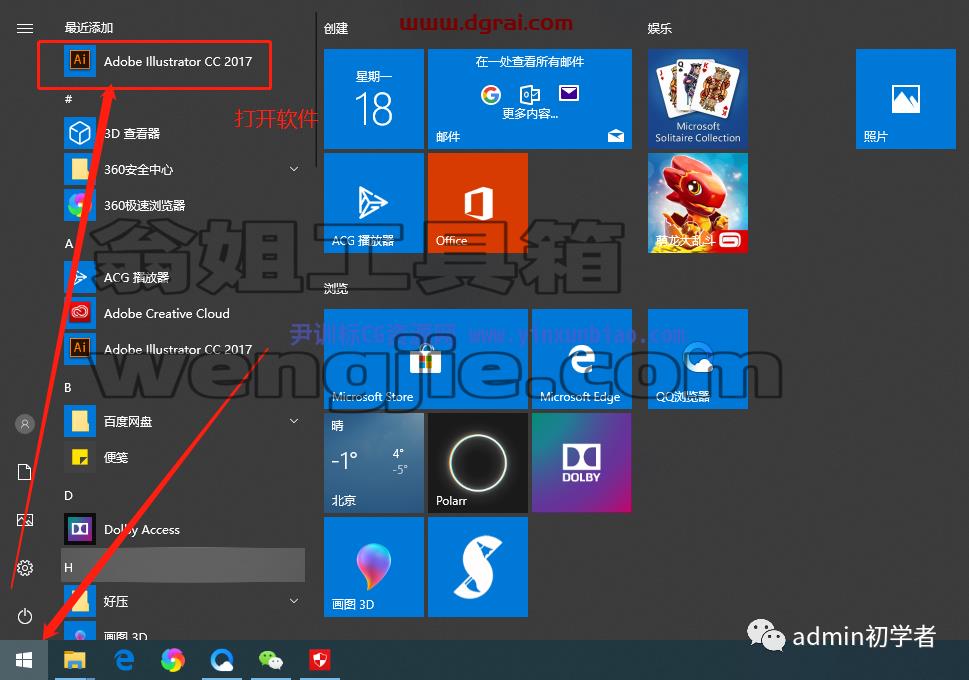
Task: Open Settings gear in Start sidebar
Action: click(25, 567)
